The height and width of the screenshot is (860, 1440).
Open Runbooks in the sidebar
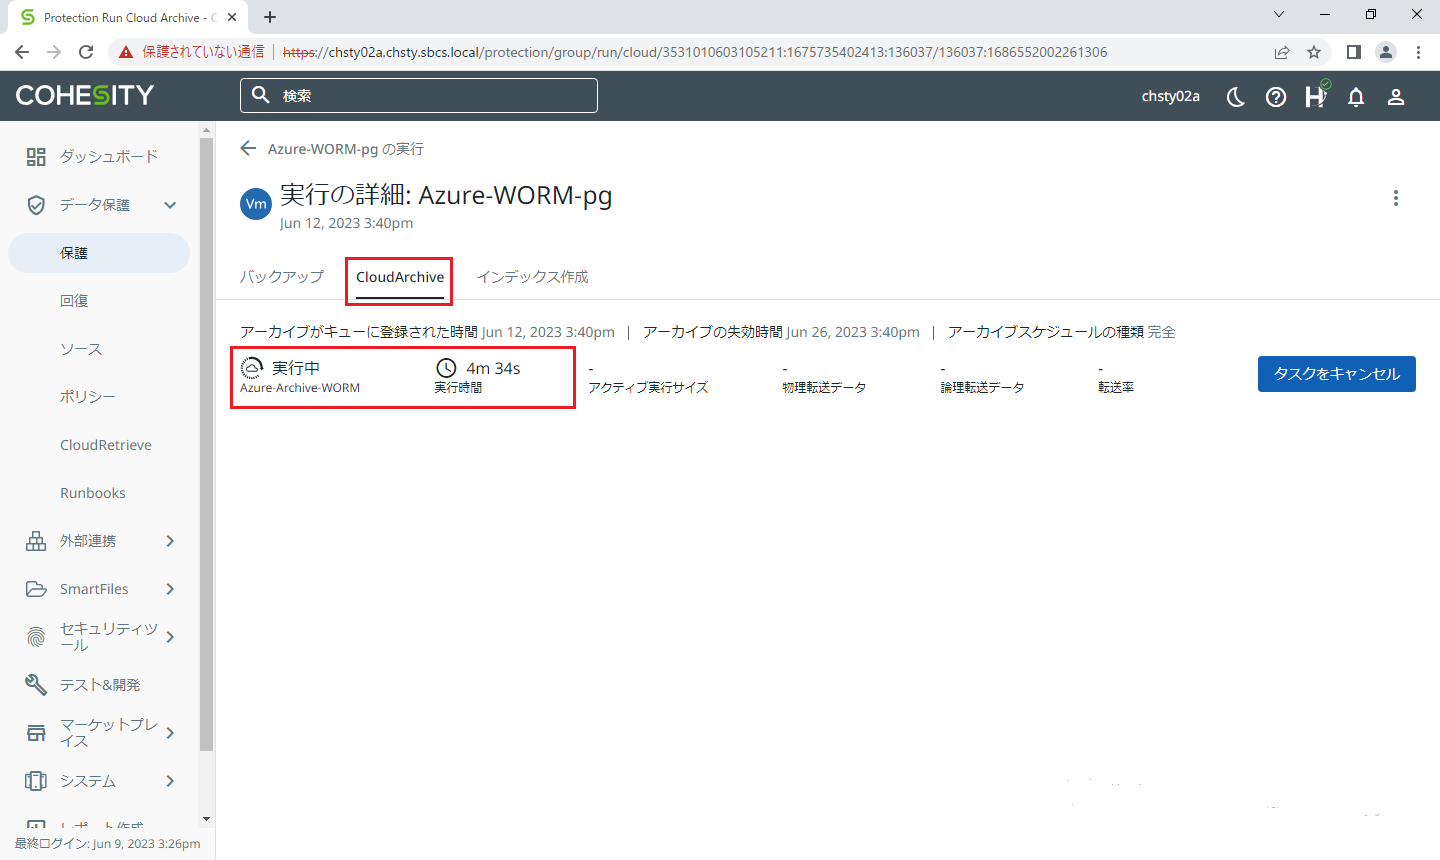(93, 493)
